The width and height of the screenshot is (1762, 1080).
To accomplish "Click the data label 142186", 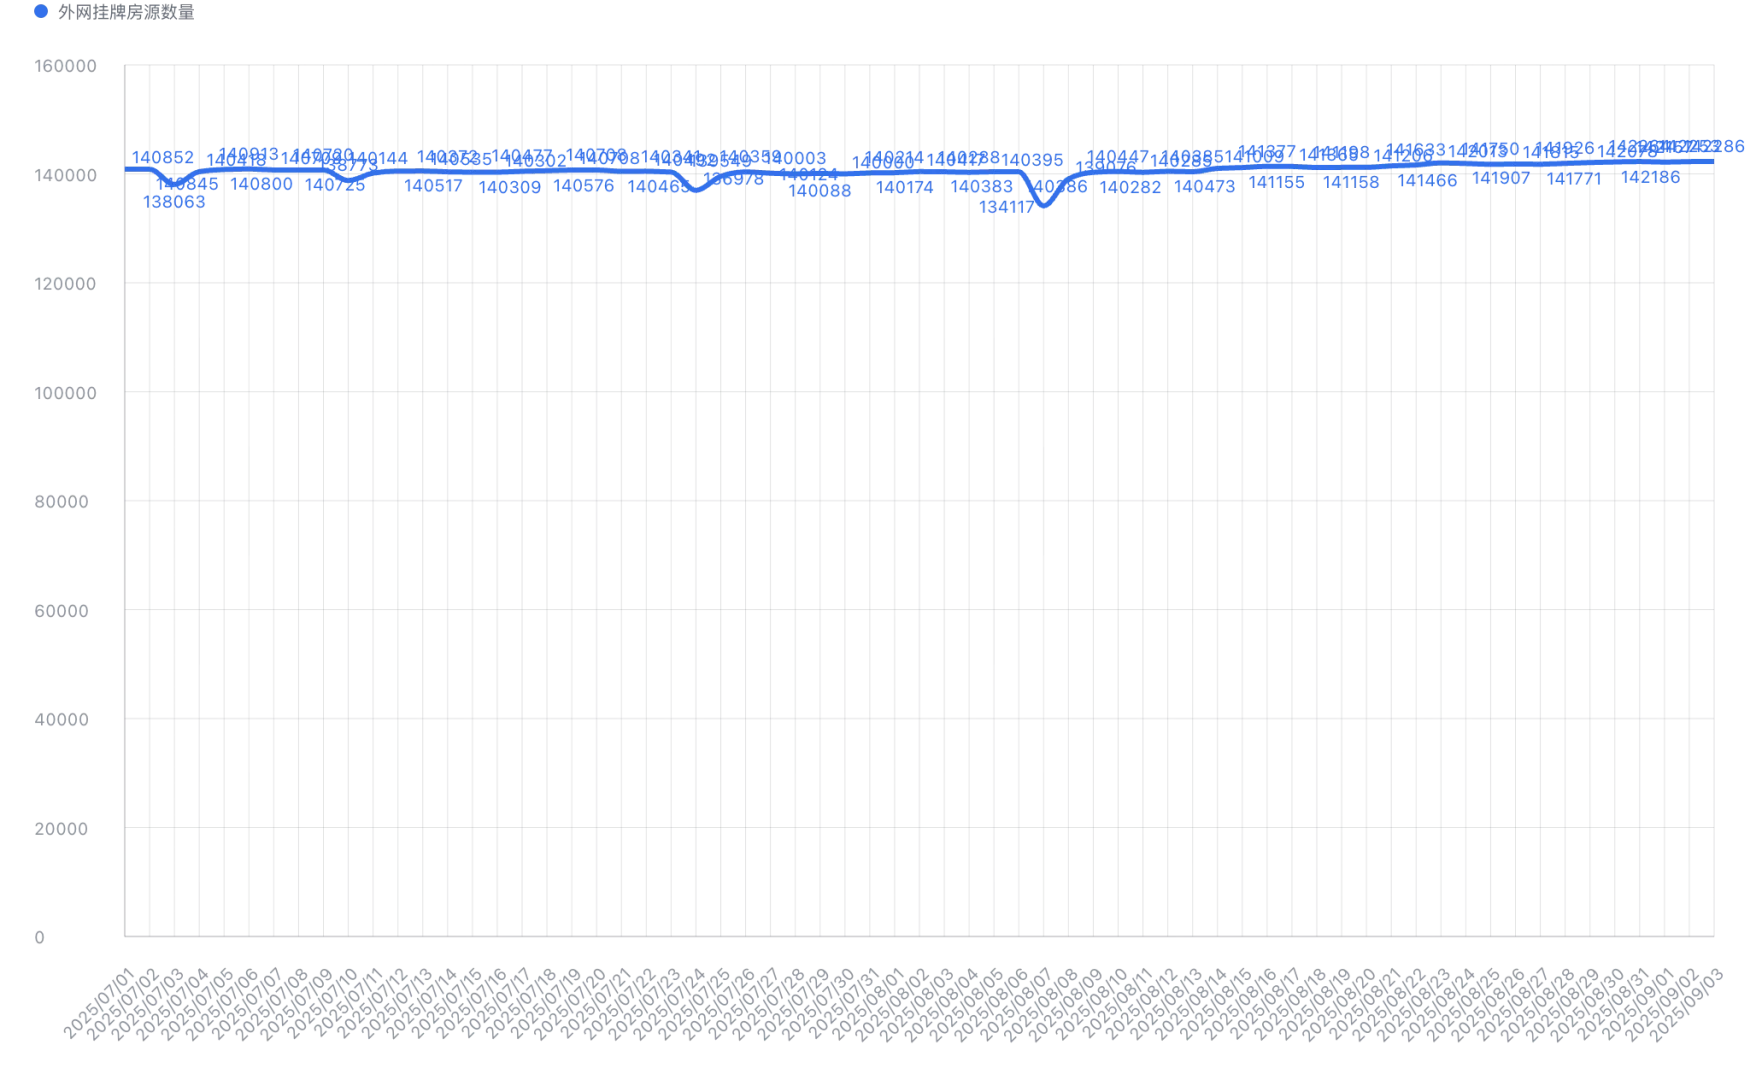I will click(1650, 177).
